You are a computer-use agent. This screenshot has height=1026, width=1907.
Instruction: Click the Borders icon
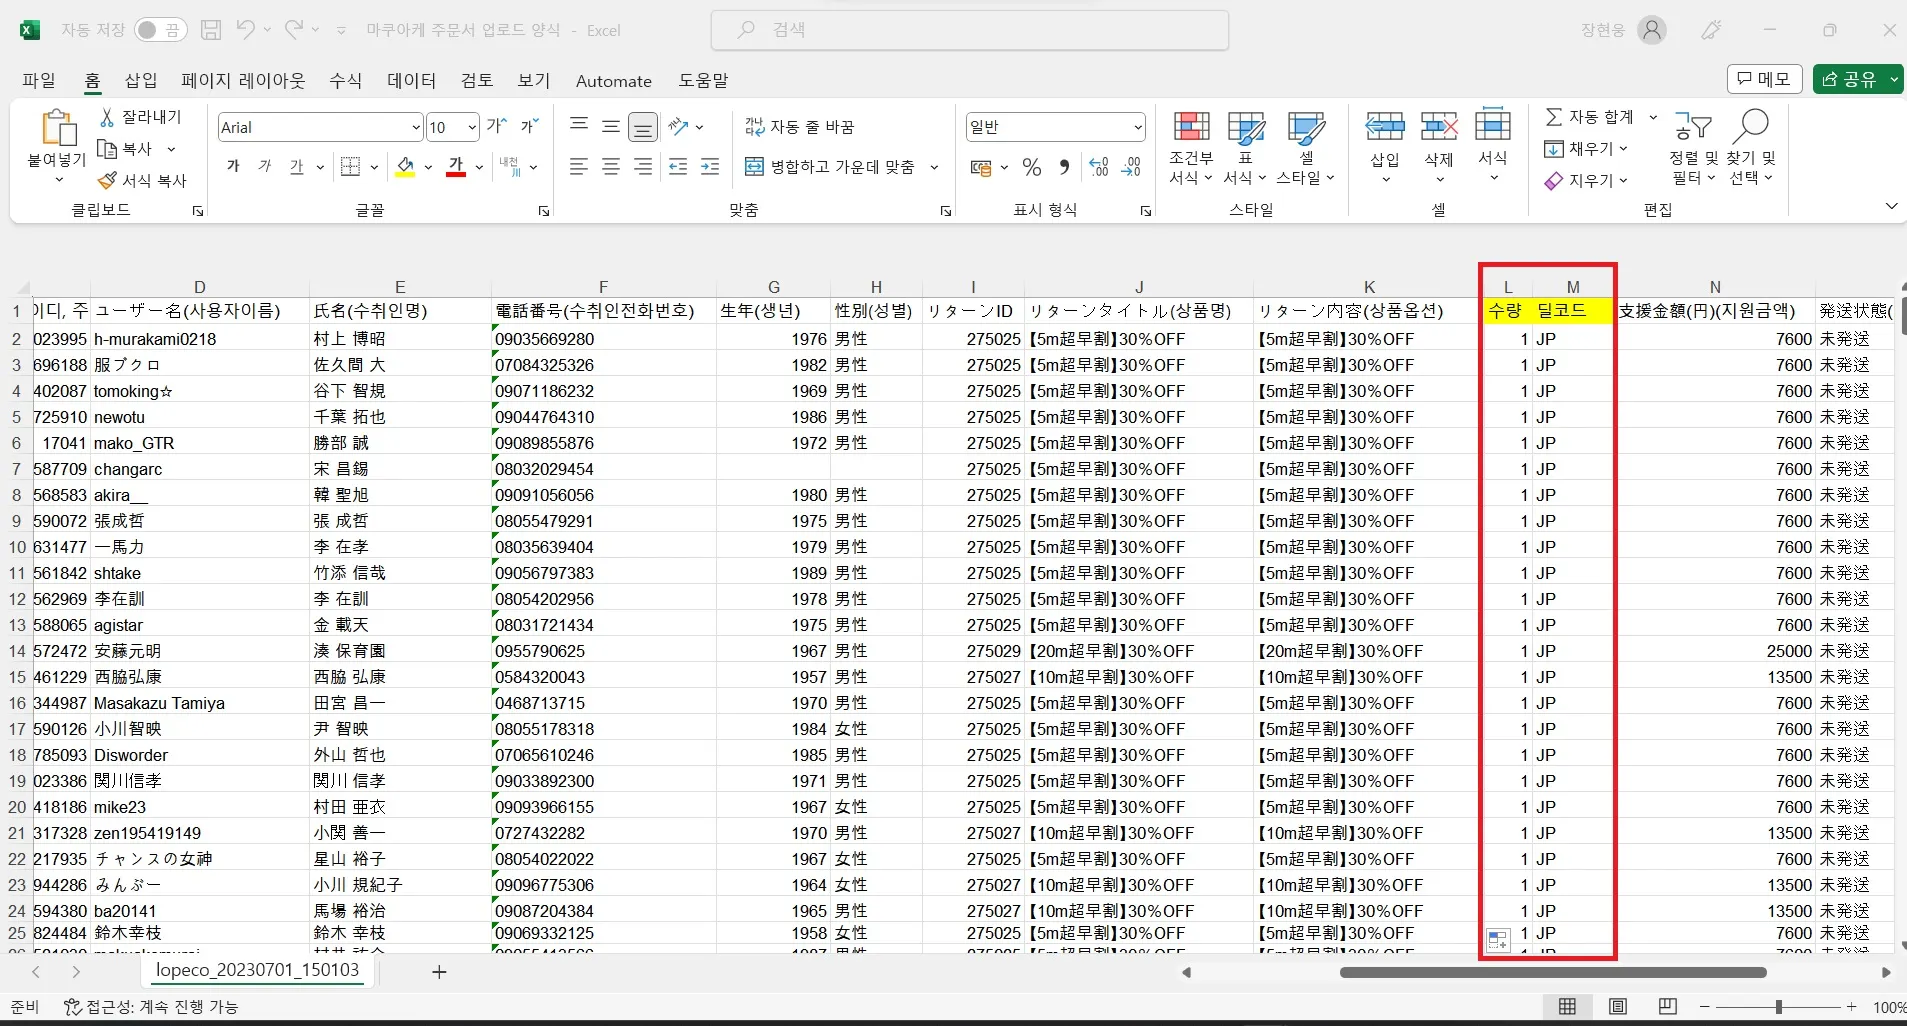coord(350,167)
